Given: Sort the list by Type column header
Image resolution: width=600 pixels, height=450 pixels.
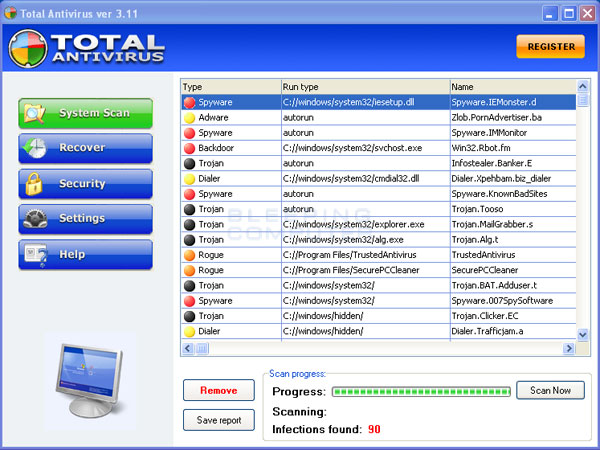Looking at the screenshot, I should [229, 87].
